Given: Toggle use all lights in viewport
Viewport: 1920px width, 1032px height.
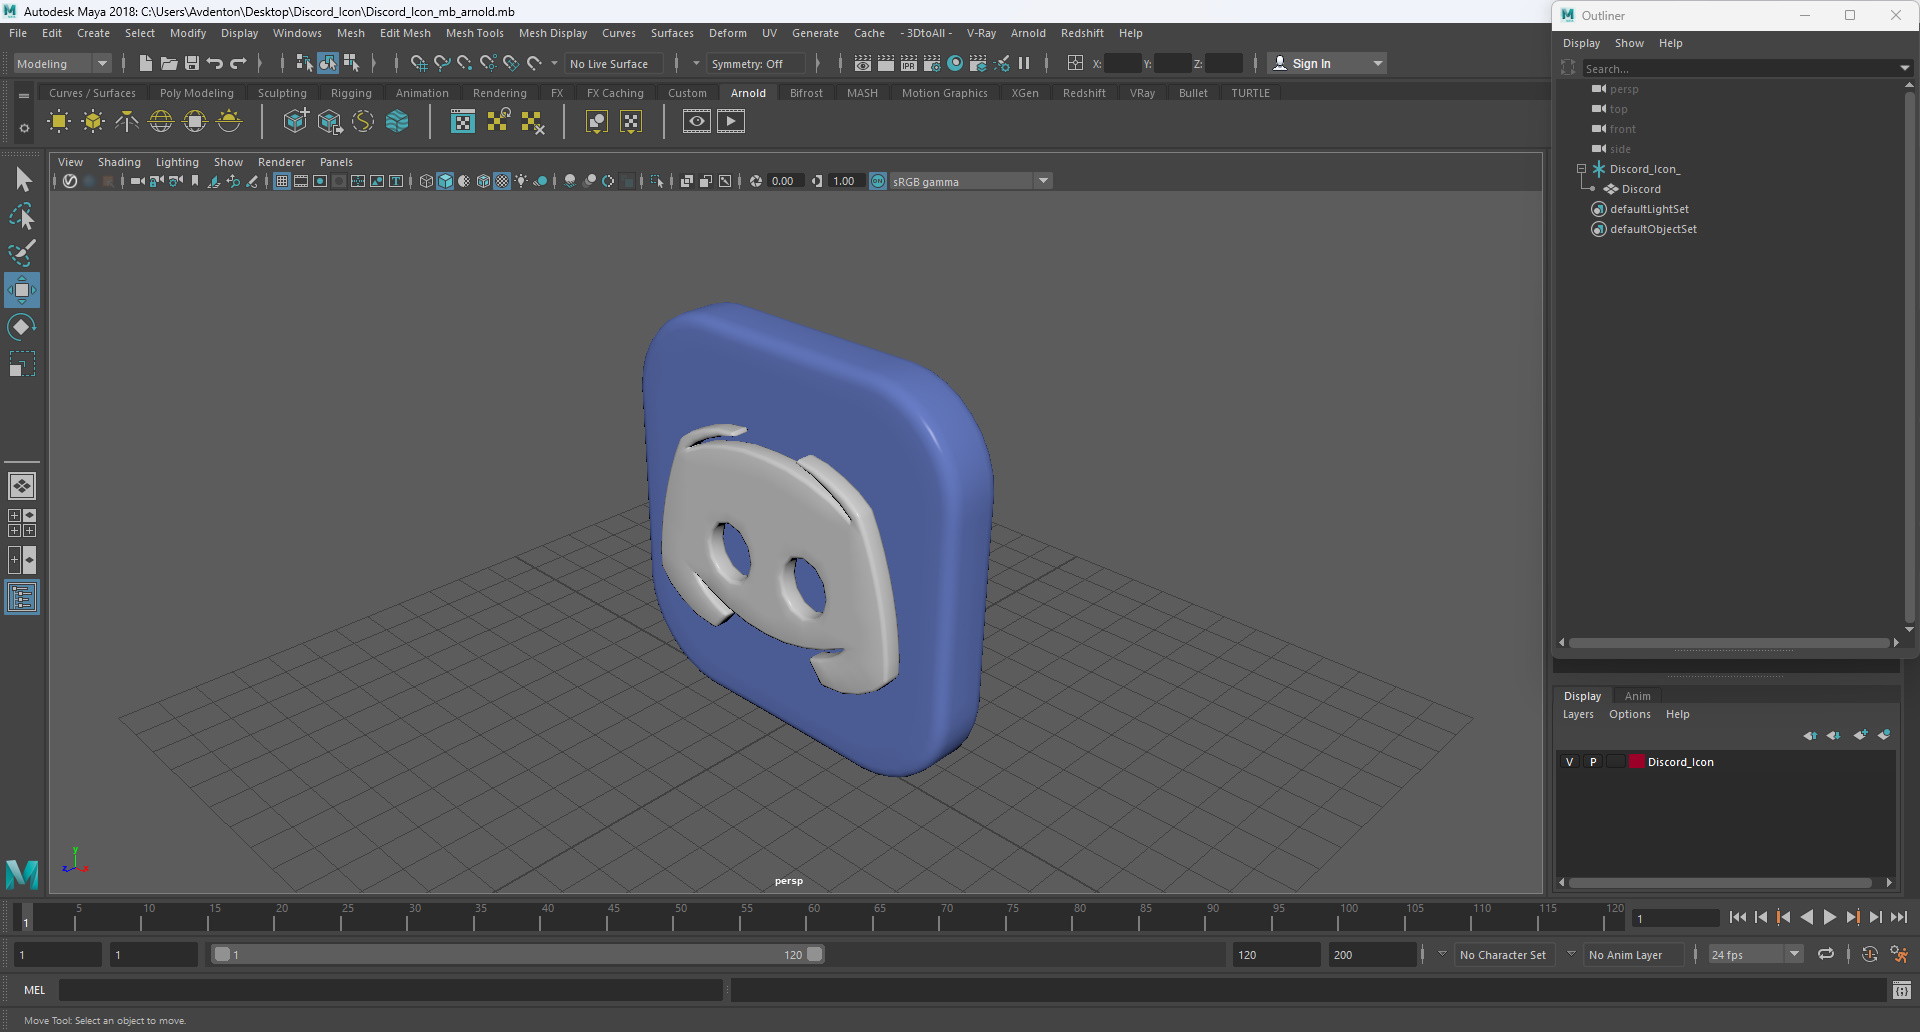Looking at the screenshot, I should click(x=521, y=181).
